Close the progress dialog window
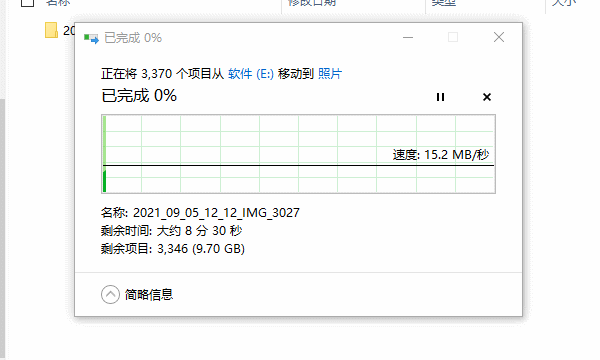Screen dimensions: 600x360 499,37
